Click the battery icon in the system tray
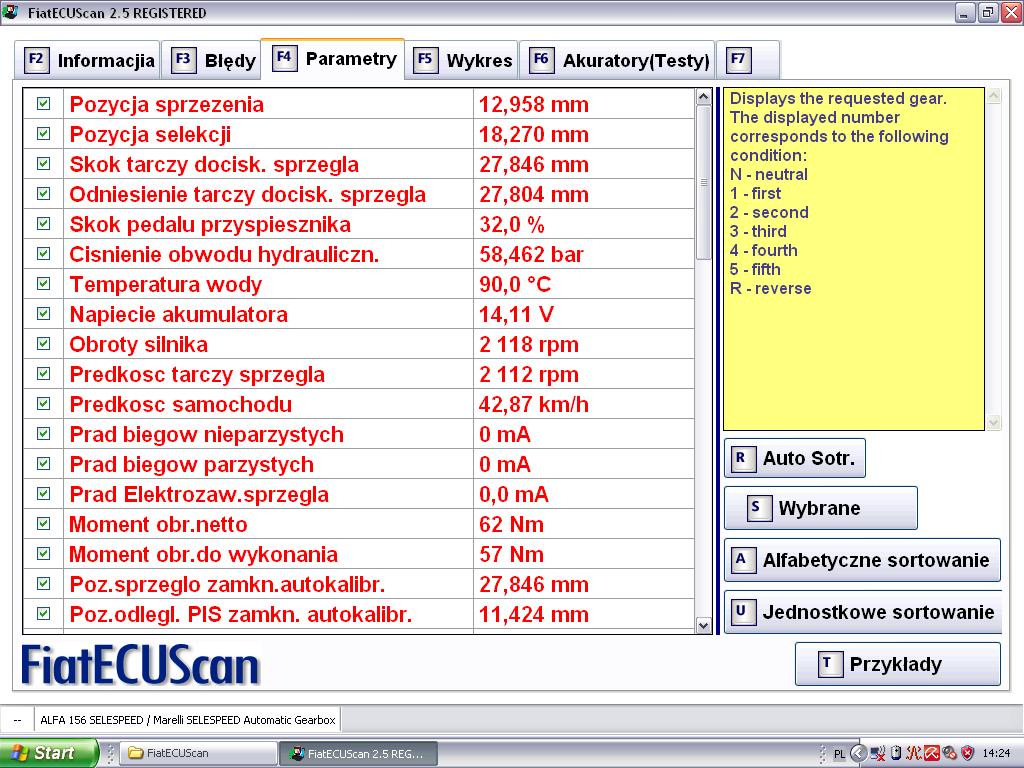The image size is (1024, 768). point(896,754)
